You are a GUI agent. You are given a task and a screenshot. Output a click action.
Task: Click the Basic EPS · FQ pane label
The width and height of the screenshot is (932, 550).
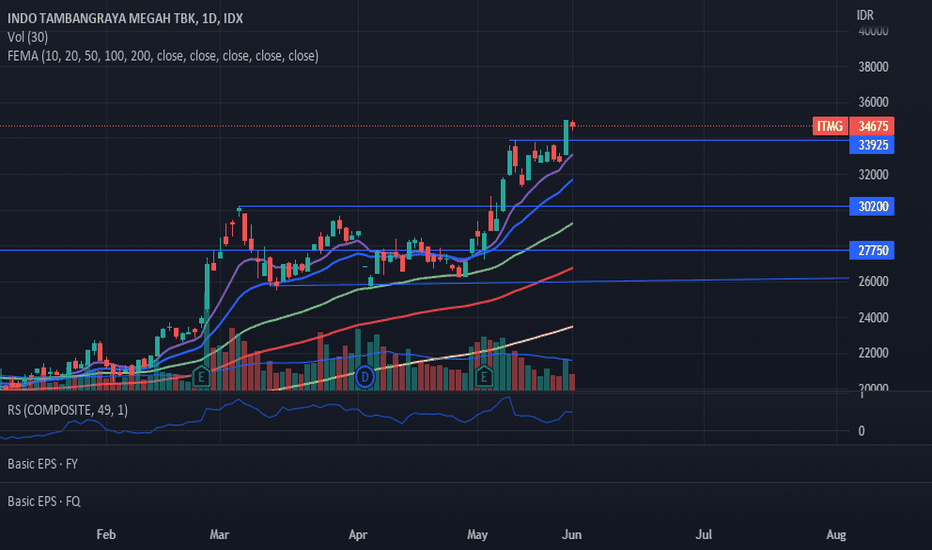click(44, 501)
